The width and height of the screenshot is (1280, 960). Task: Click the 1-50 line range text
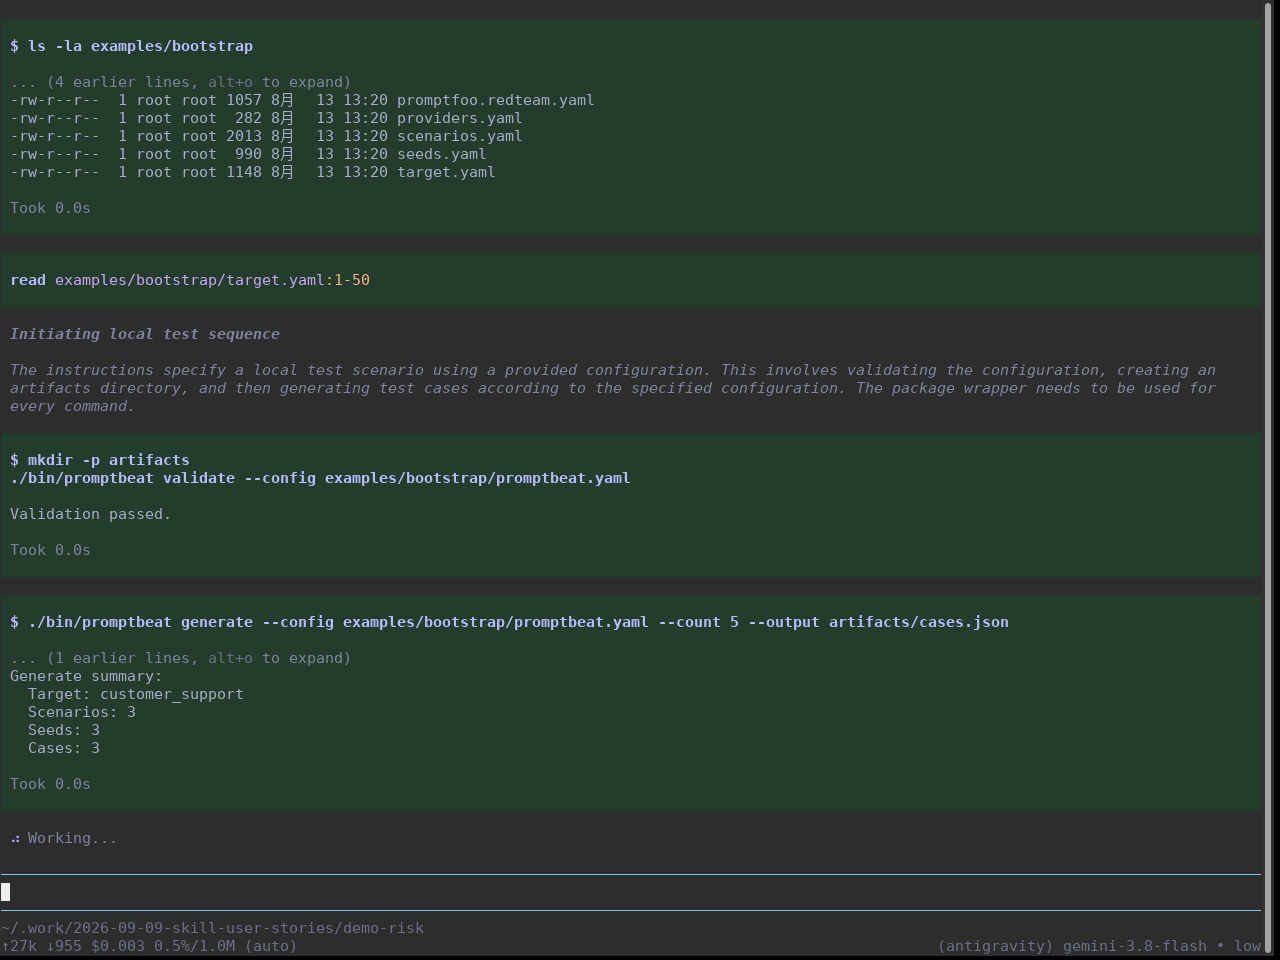(x=352, y=280)
